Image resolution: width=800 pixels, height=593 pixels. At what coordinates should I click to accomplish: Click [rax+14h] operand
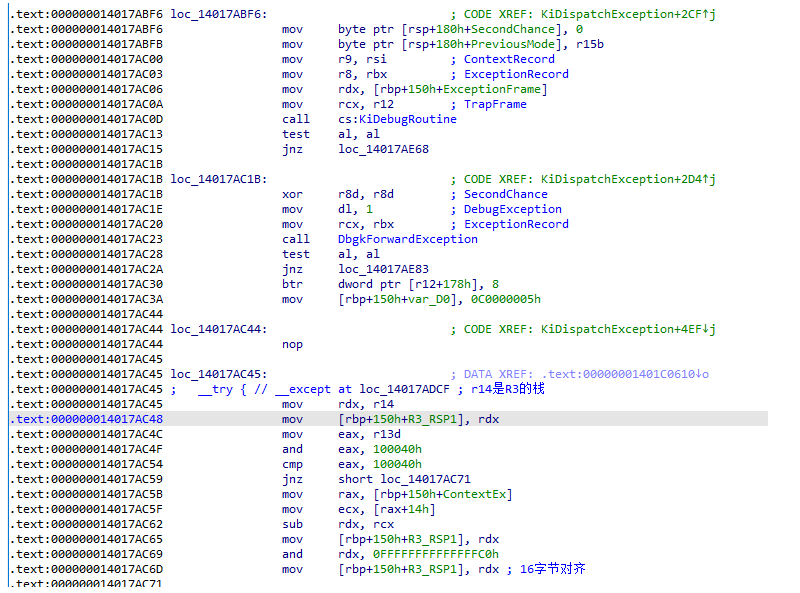click(404, 509)
